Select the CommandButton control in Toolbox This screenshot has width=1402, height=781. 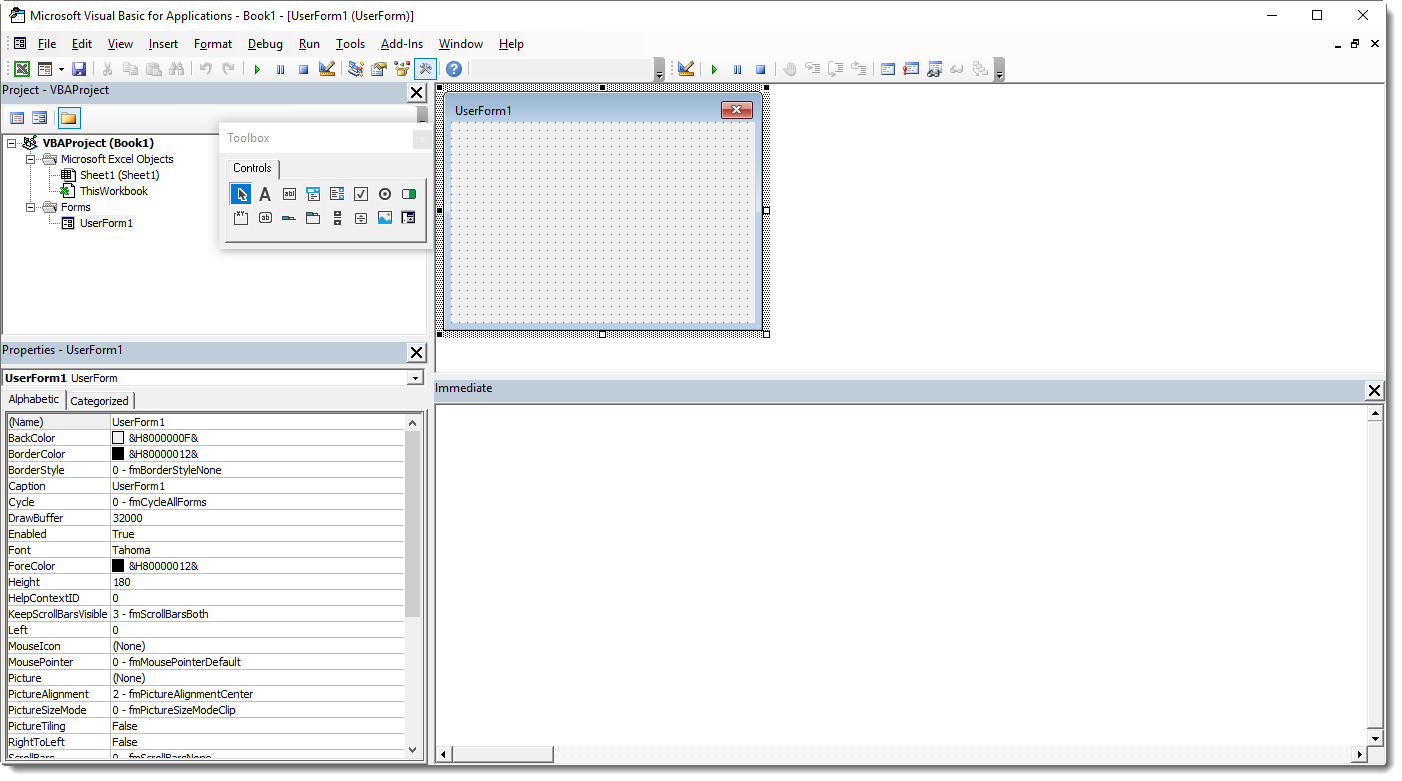[265, 218]
